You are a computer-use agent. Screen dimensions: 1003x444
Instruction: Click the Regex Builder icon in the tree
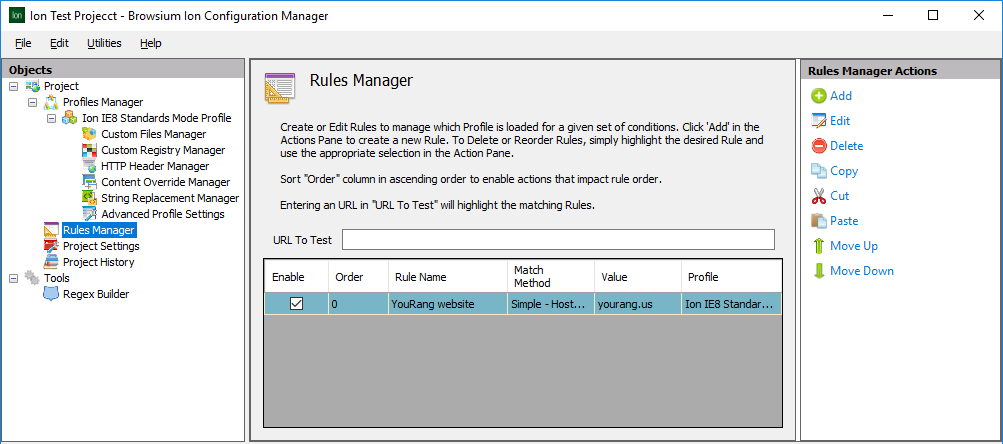click(x=51, y=294)
